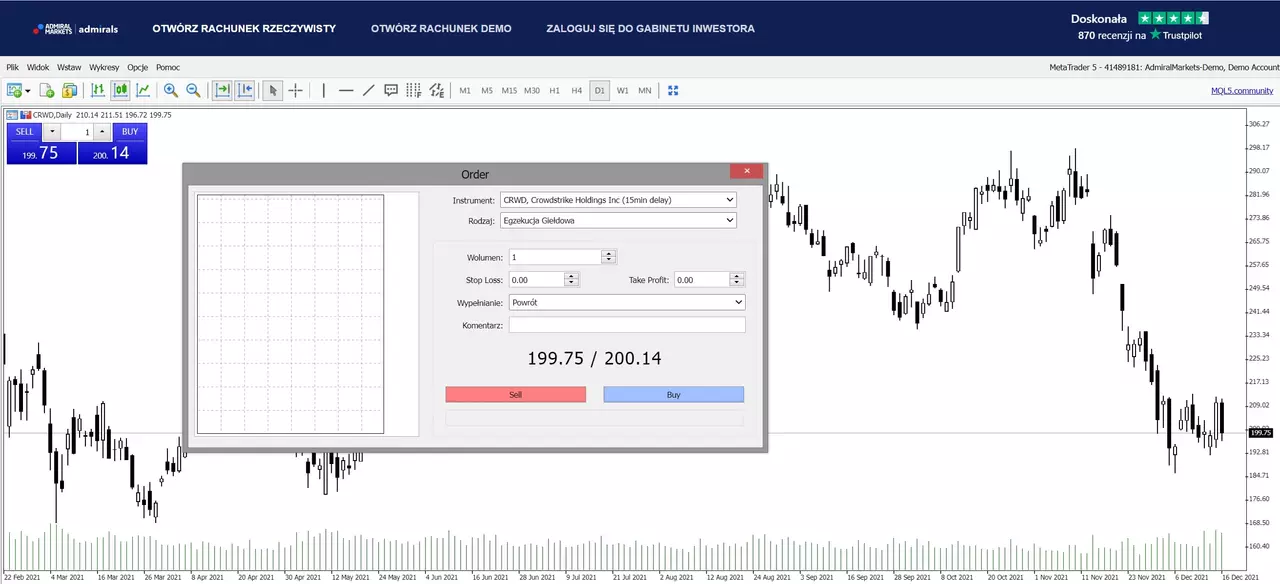
Task: Open the Instrument dropdown CRWD
Action: (618, 200)
